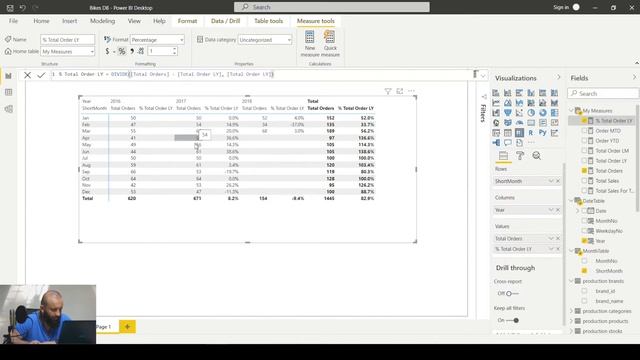The width and height of the screenshot is (640, 360).
Task: Open ShortMonth row field options
Action: pyautogui.click(x=551, y=181)
